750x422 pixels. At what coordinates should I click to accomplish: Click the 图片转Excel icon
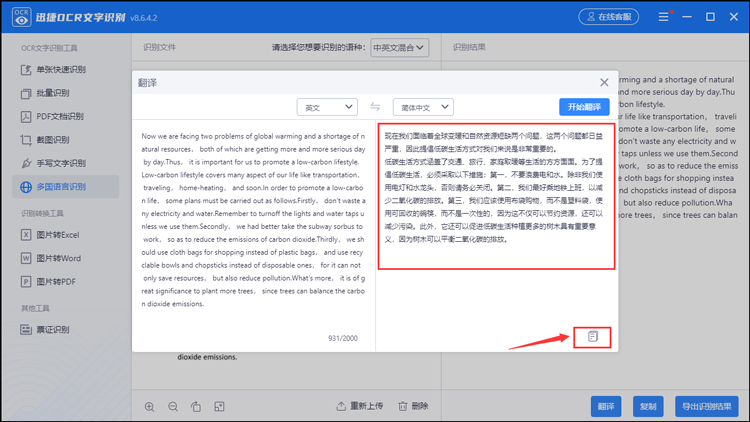pos(26,235)
